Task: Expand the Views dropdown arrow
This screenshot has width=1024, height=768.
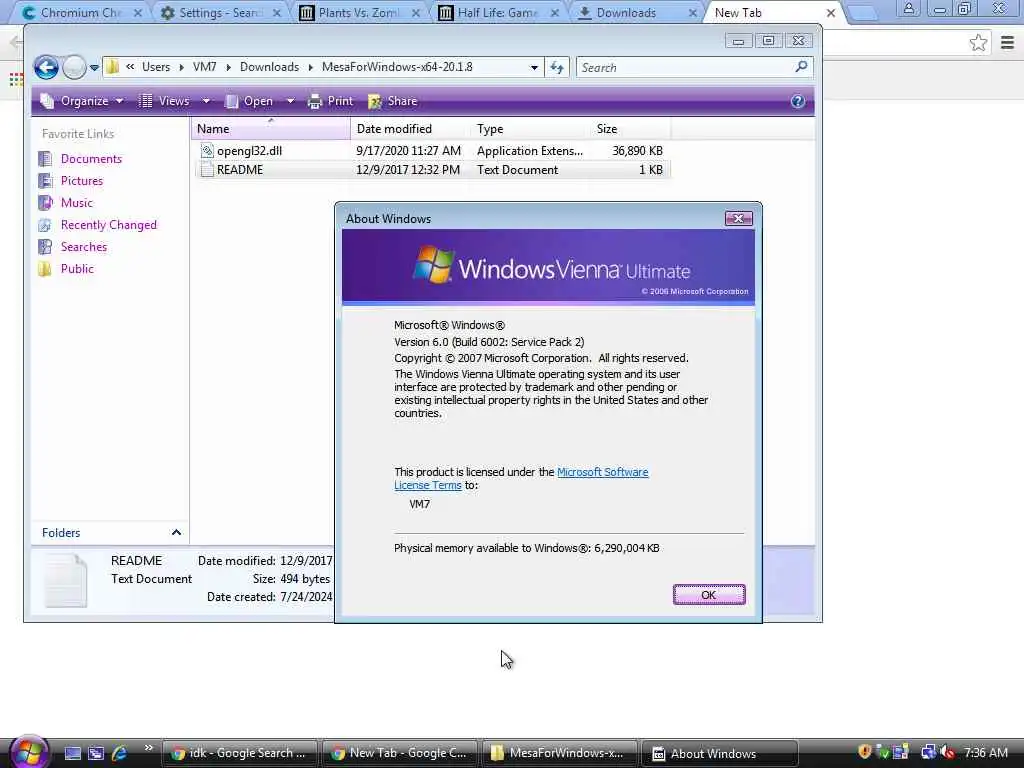Action: tap(206, 101)
